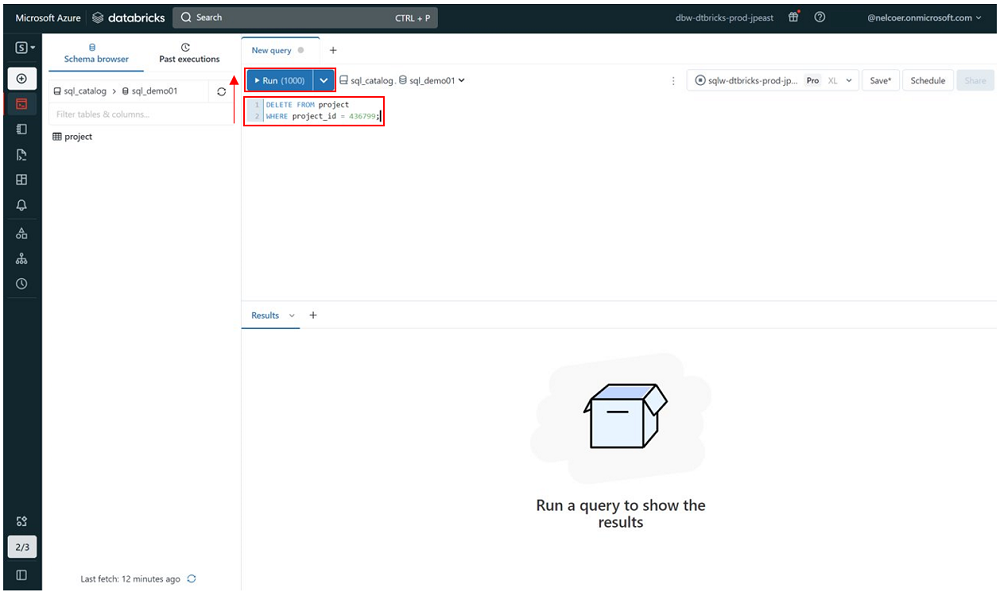Open Data shapes icon in sidebar
This screenshot has height=592, width=1000.
pos(22,233)
